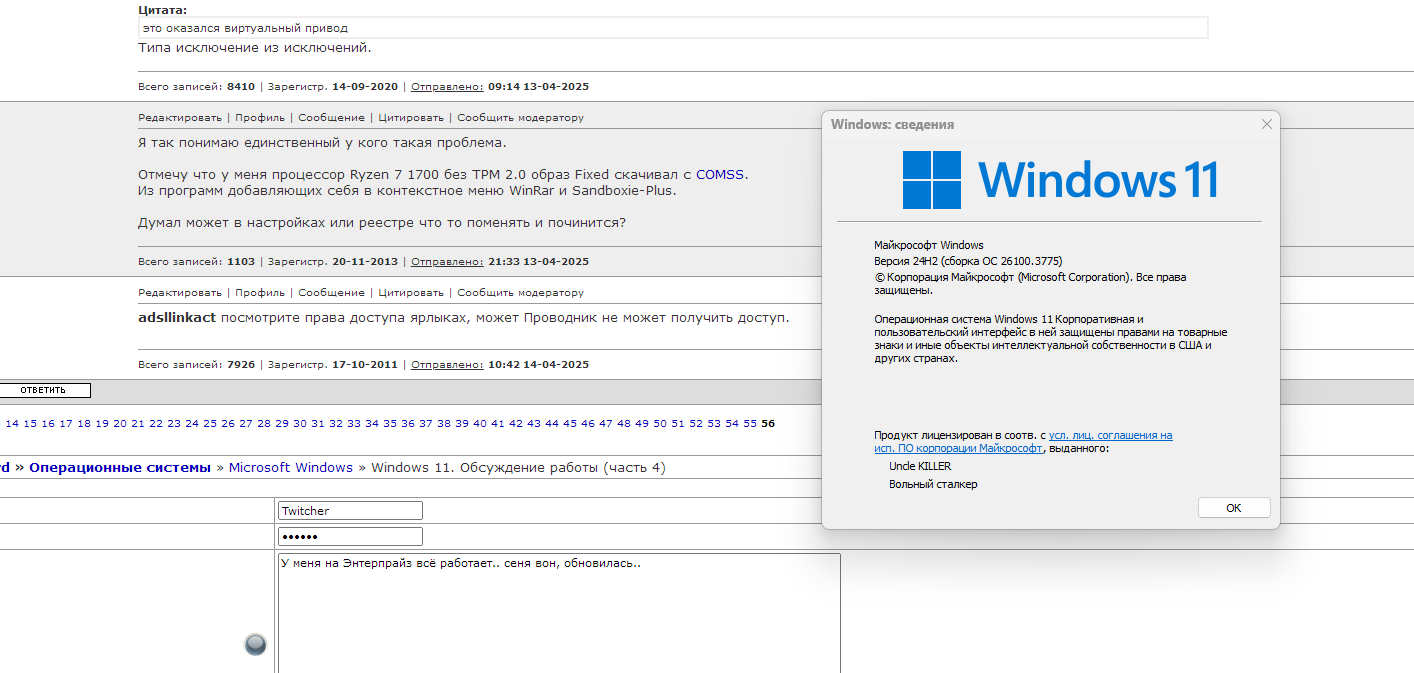
Task: Click Цитировать on the adsllinkact post
Action: point(411,293)
